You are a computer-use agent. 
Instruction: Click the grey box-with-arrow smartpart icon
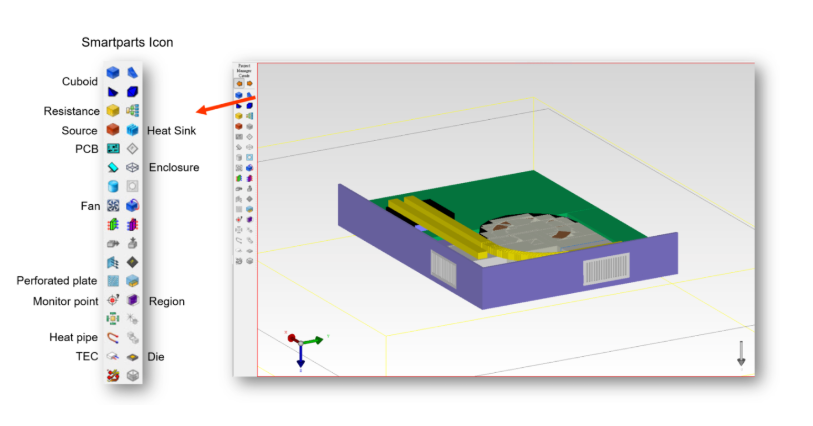click(113, 243)
